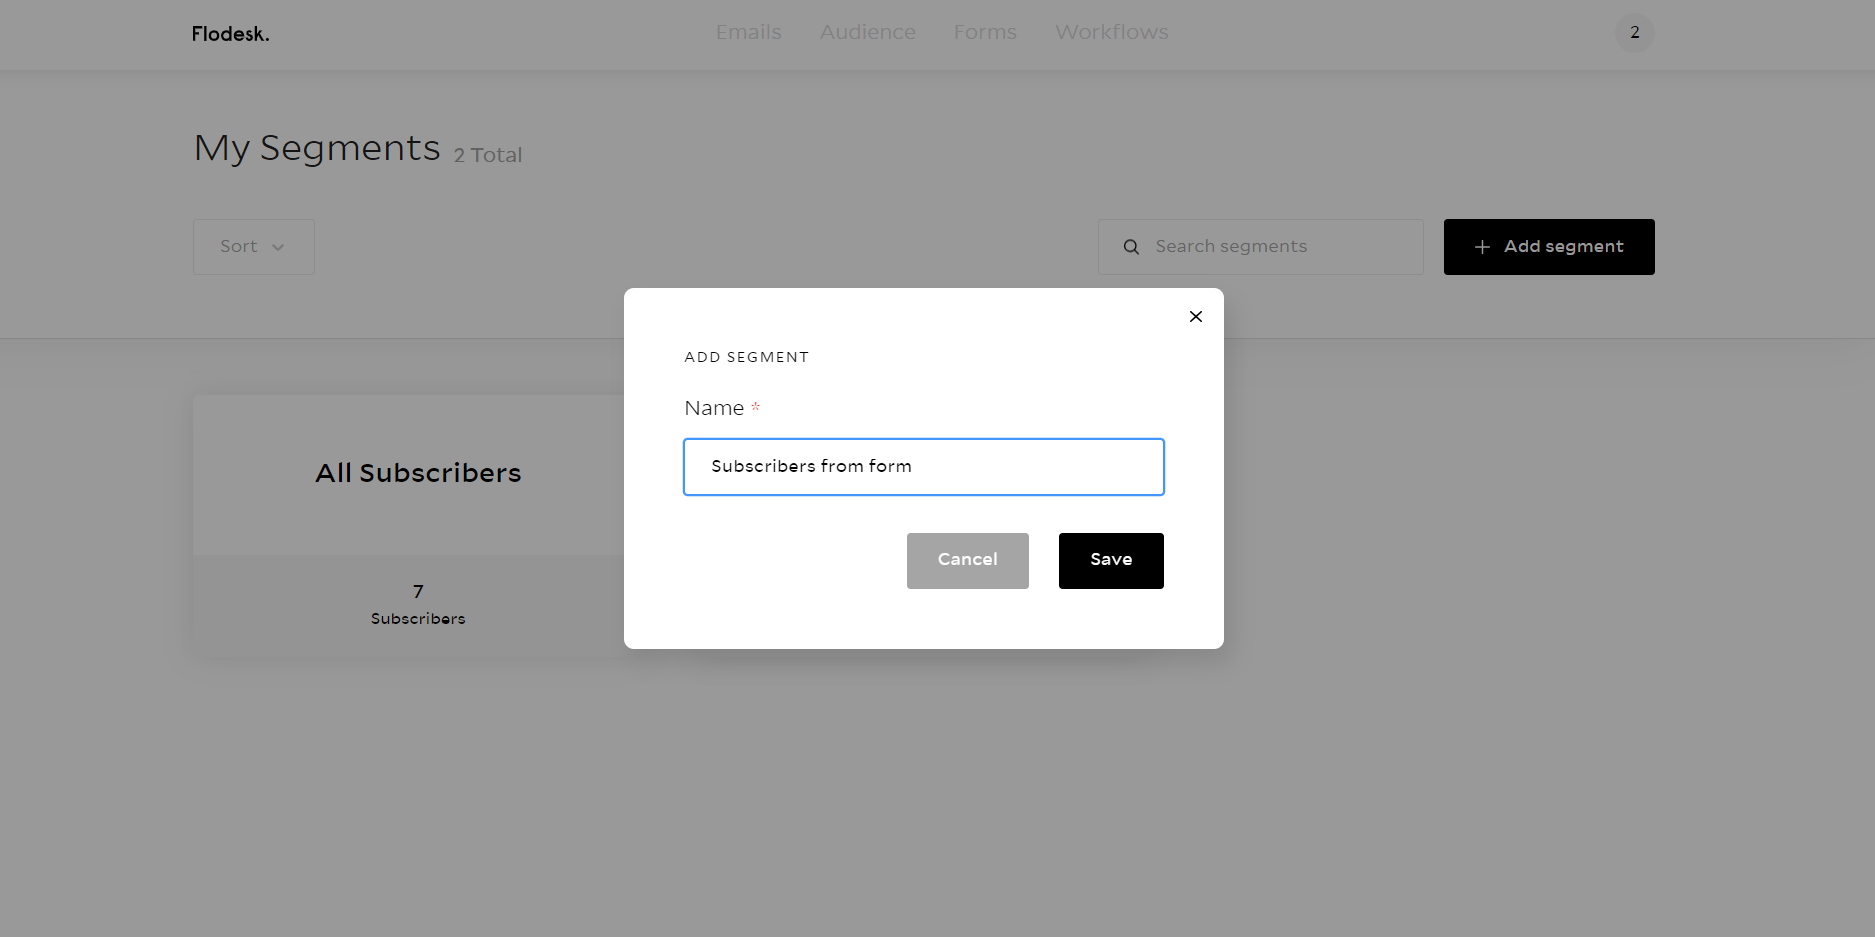This screenshot has width=1875, height=937.
Task: Focus the segment Name input field
Action: (x=923, y=467)
